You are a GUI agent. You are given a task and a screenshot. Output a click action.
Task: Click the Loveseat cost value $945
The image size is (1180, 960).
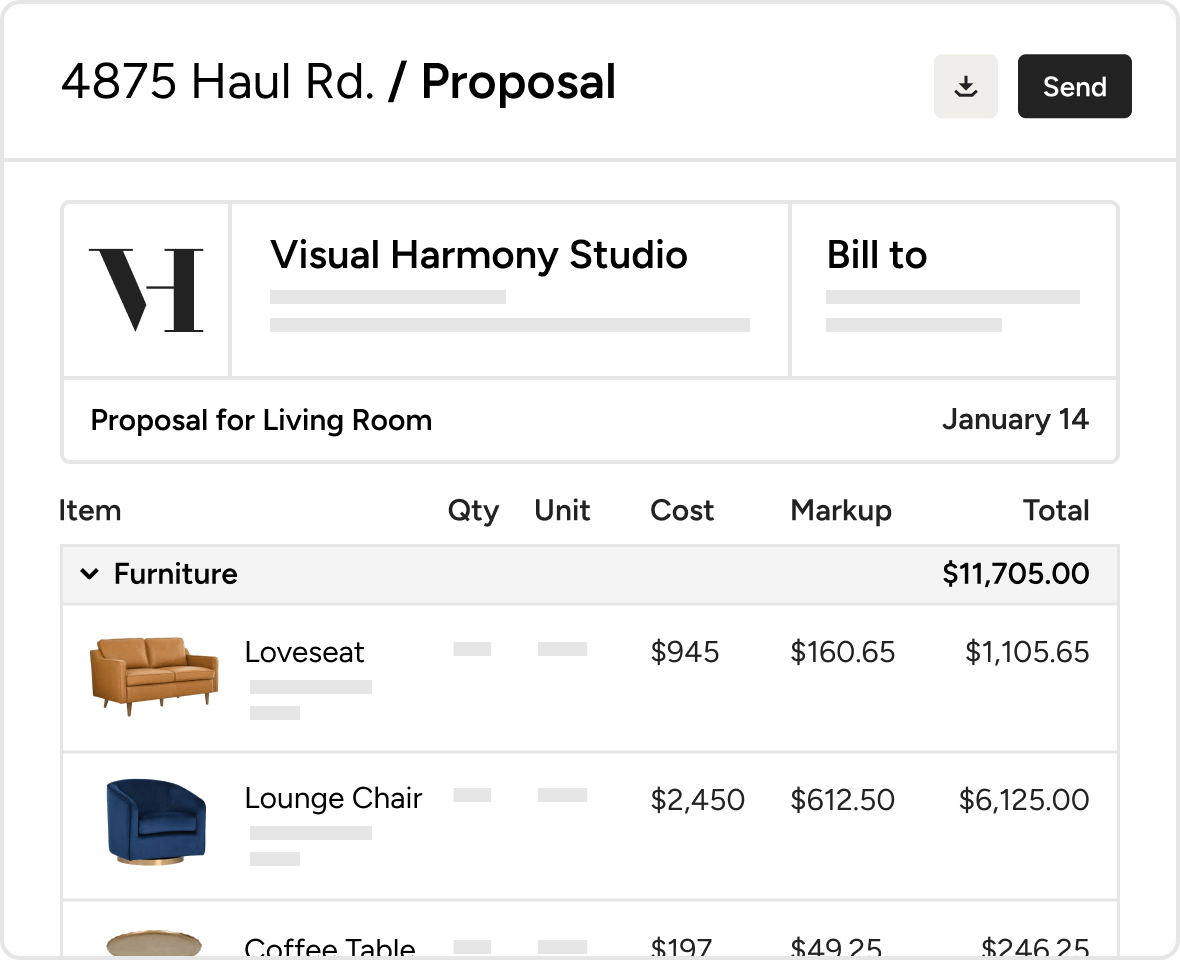coord(685,652)
